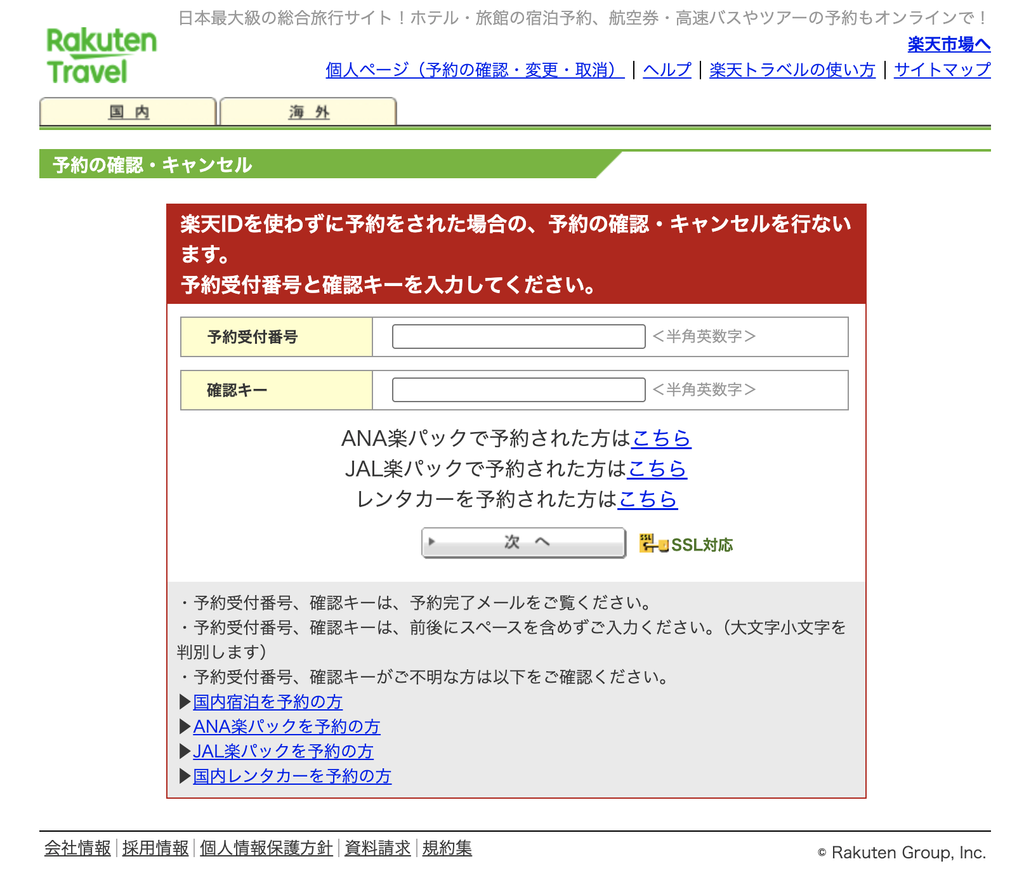This screenshot has height=878, width=1024.
Task: Open 会社情報 footer link
Action: pyautogui.click(x=77, y=848)
